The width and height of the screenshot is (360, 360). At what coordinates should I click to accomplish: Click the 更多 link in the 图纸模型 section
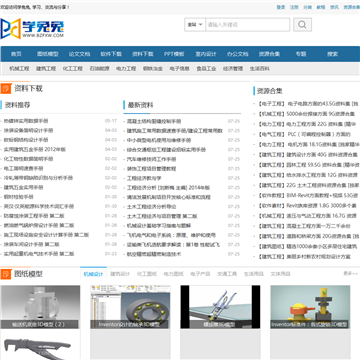pyautogui.click(x=347, y=273)
